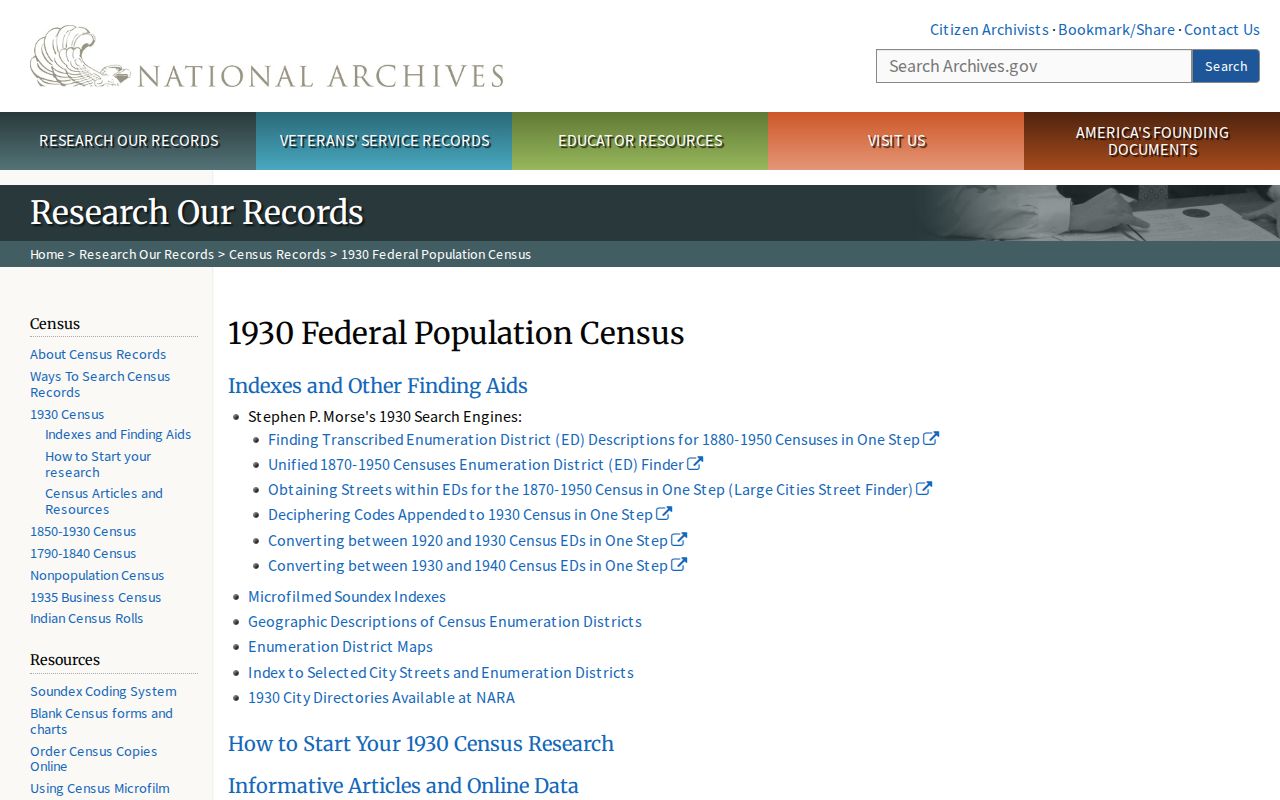Viewport: 1280px width, 800px height.
Task: Open Enumeration District Maps link
Action: click(340, 646)
